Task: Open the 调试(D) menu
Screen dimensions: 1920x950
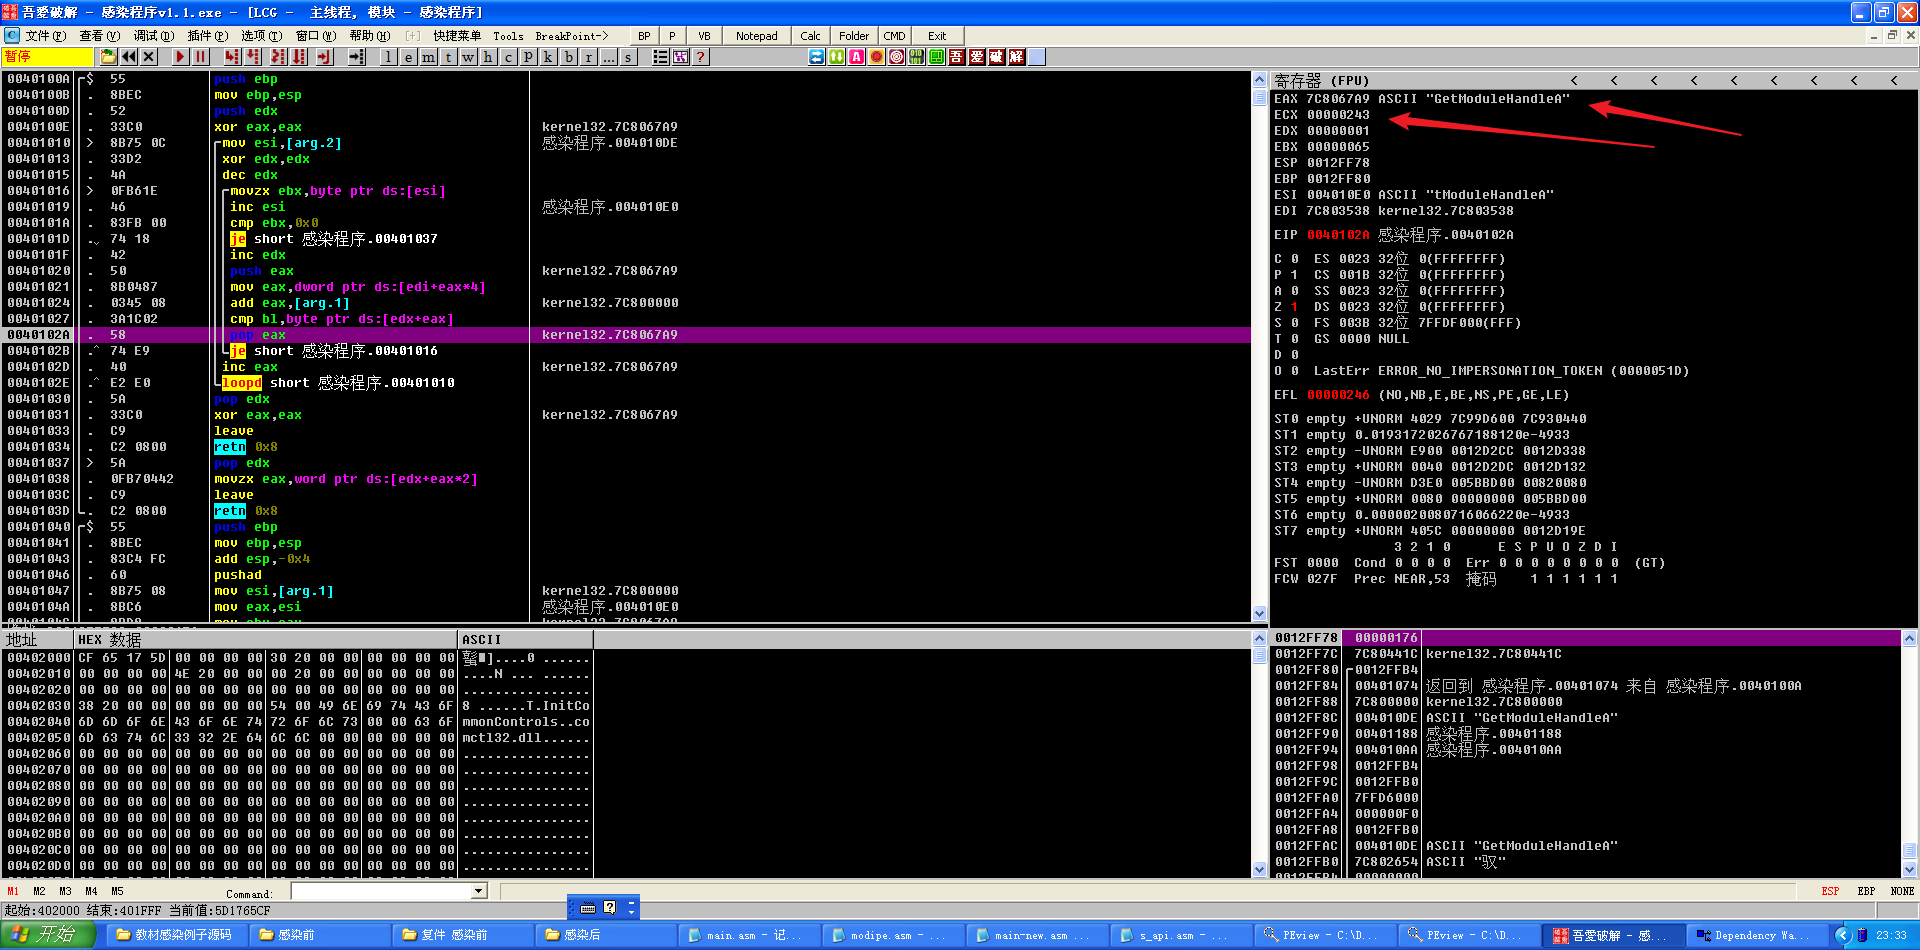Action: coord(153,36)
